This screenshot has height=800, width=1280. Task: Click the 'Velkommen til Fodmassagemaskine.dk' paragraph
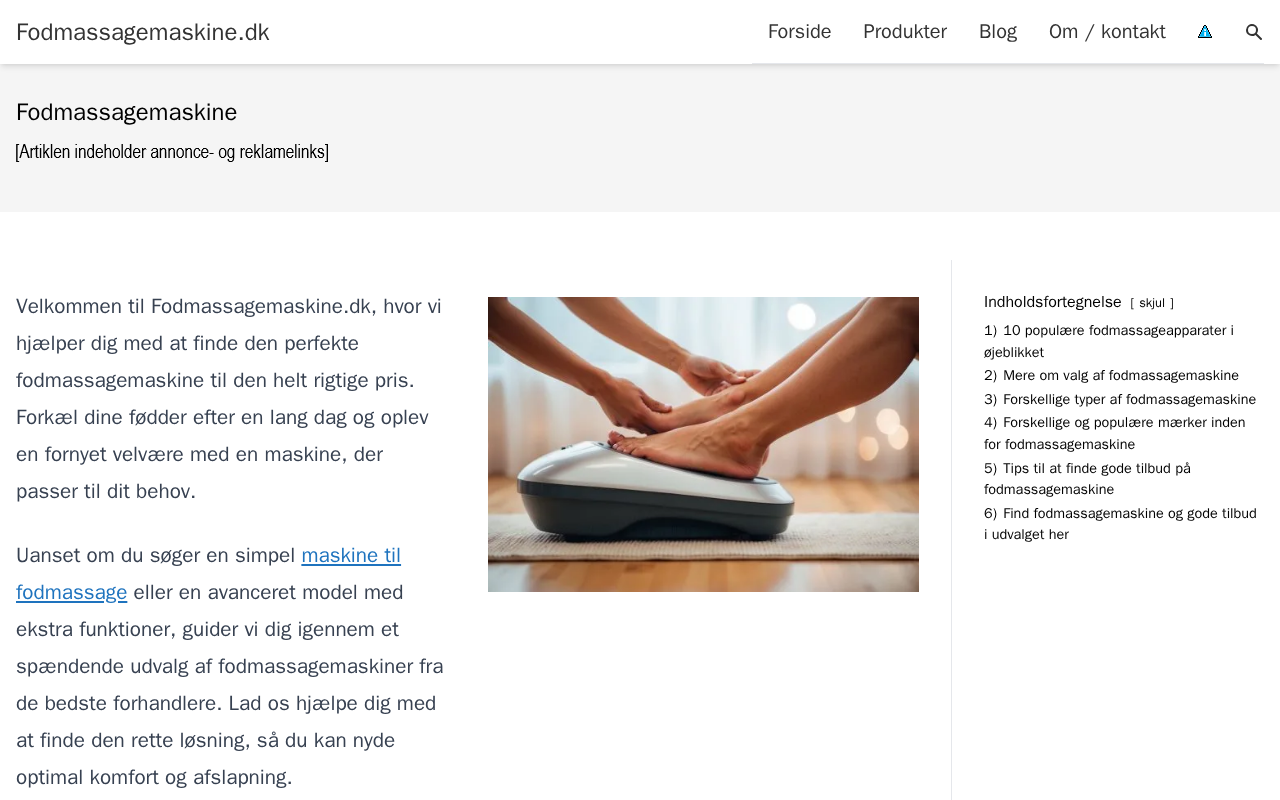point(229,398)
